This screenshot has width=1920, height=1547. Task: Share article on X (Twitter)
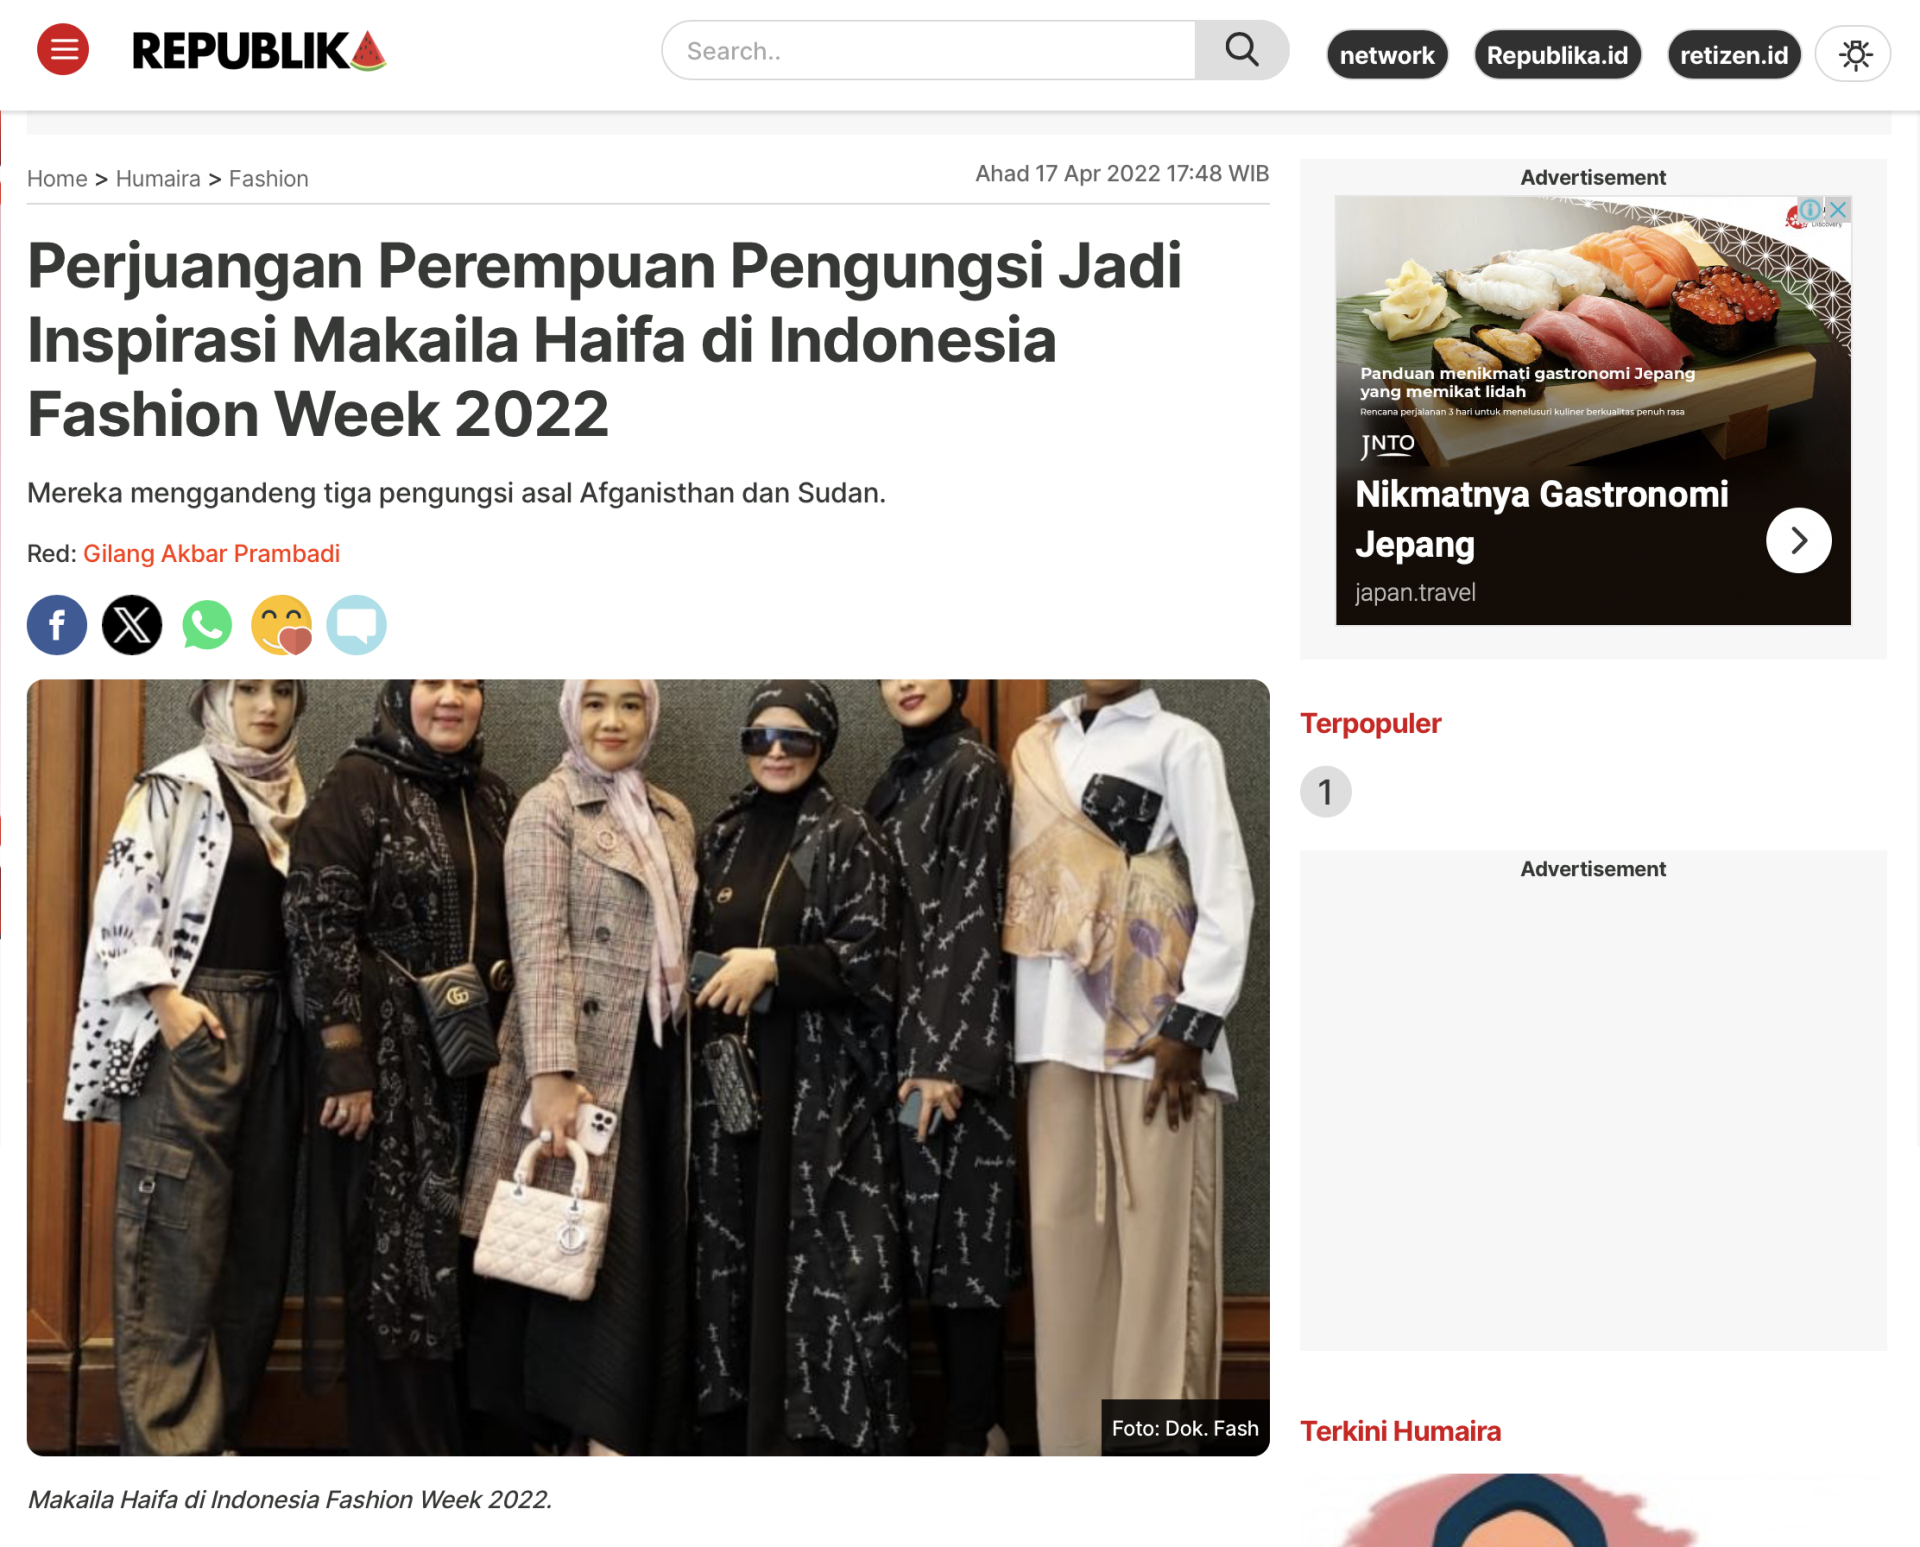[132, 625]
